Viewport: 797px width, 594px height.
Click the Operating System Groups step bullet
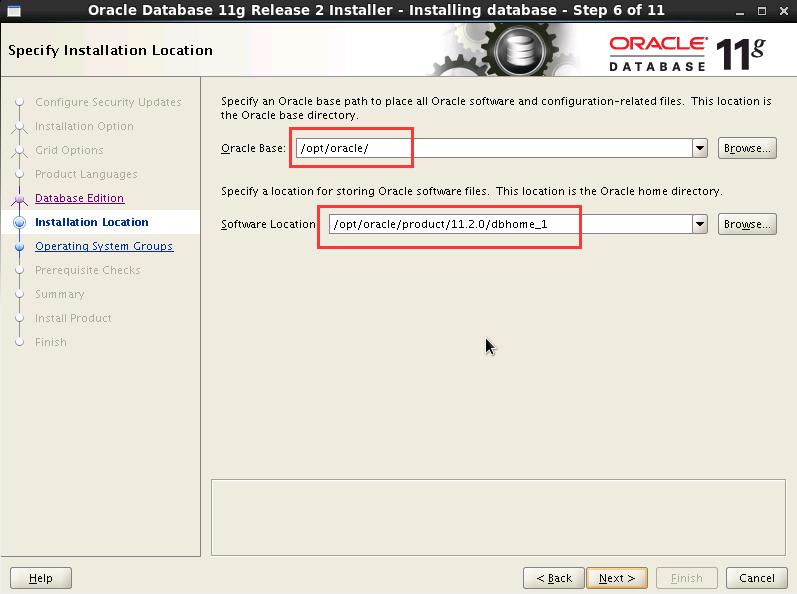[19, 246]
